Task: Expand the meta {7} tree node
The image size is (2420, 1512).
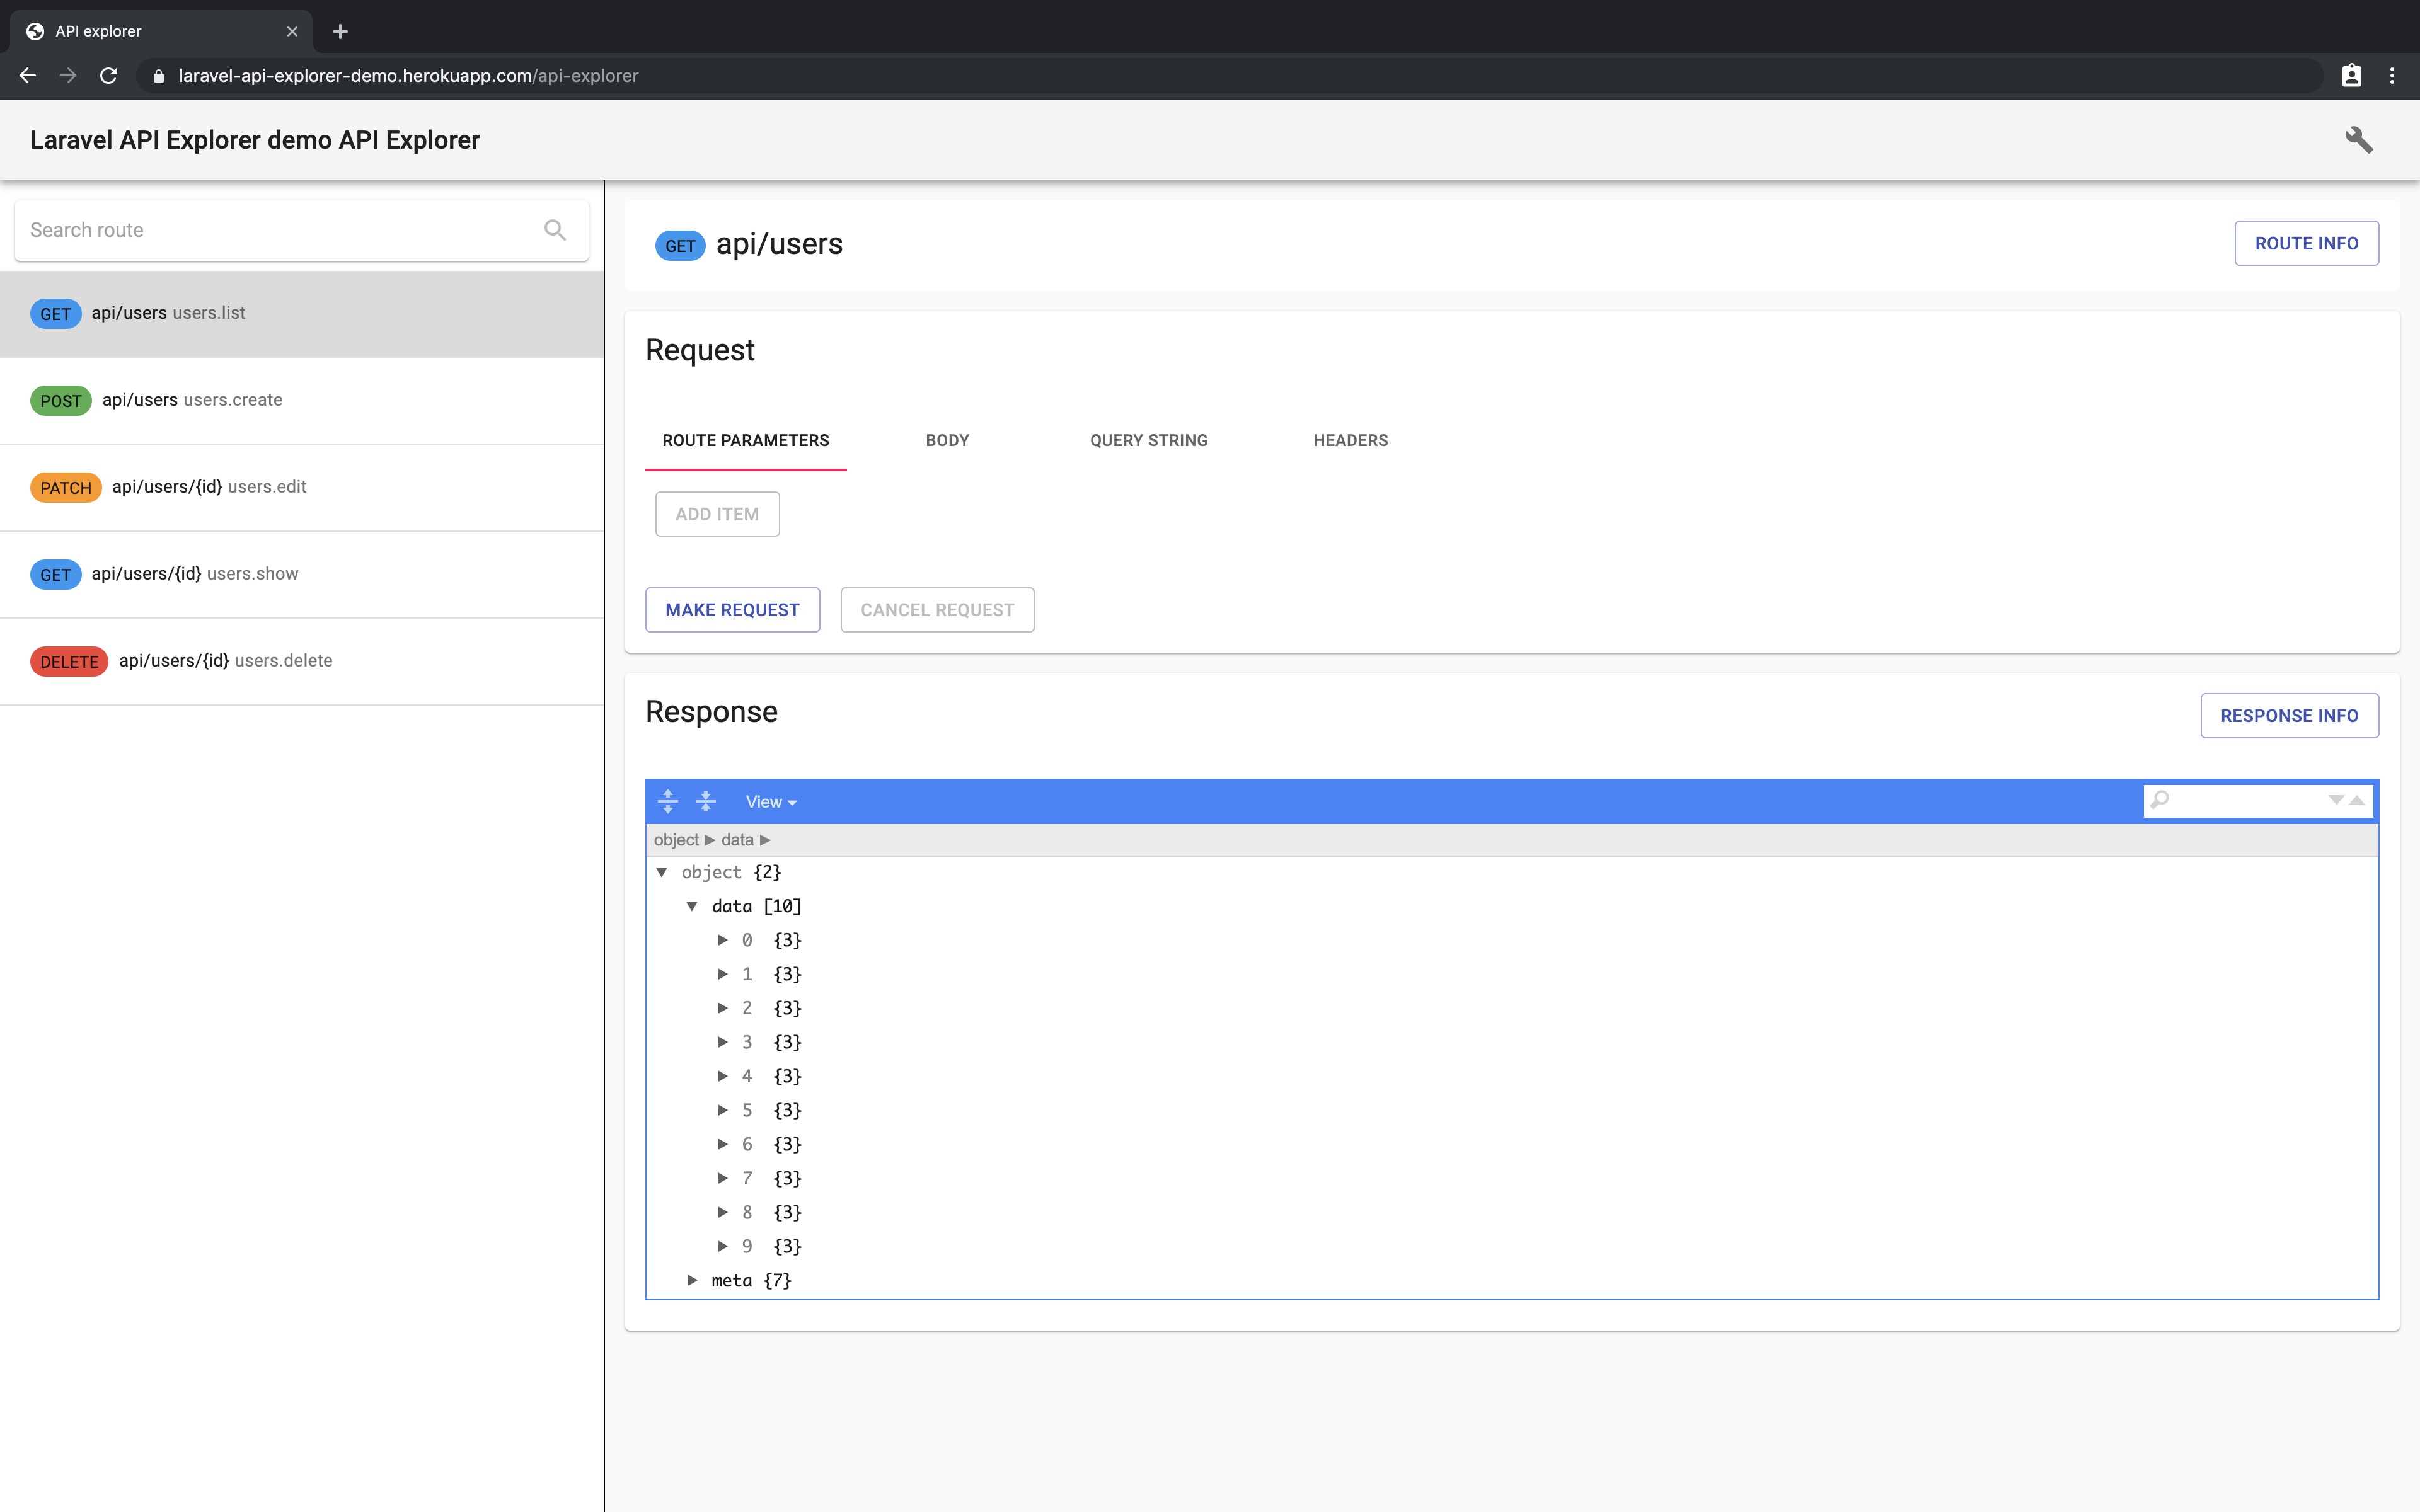Action: point(692,1280)
